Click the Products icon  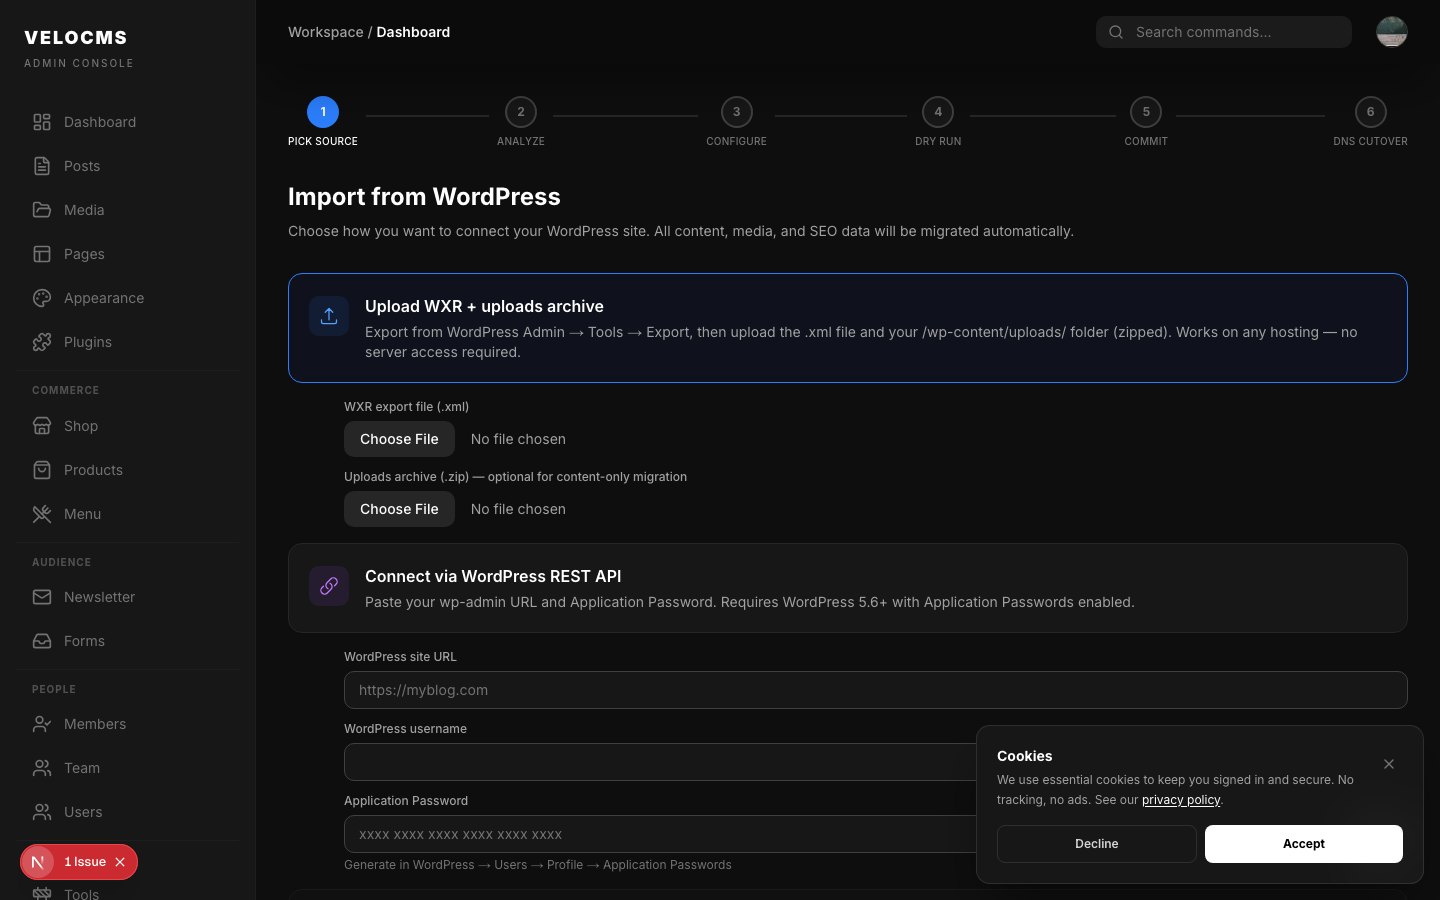41,470
